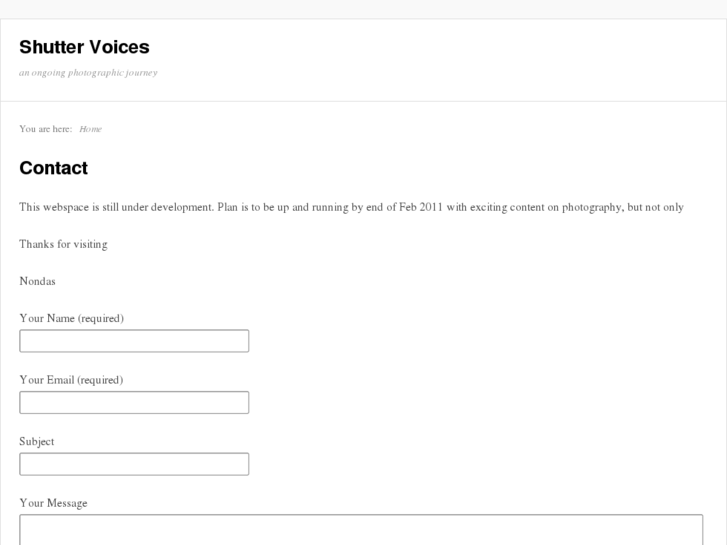
Task: Select the Subject text box
Action: pos(134,464)
